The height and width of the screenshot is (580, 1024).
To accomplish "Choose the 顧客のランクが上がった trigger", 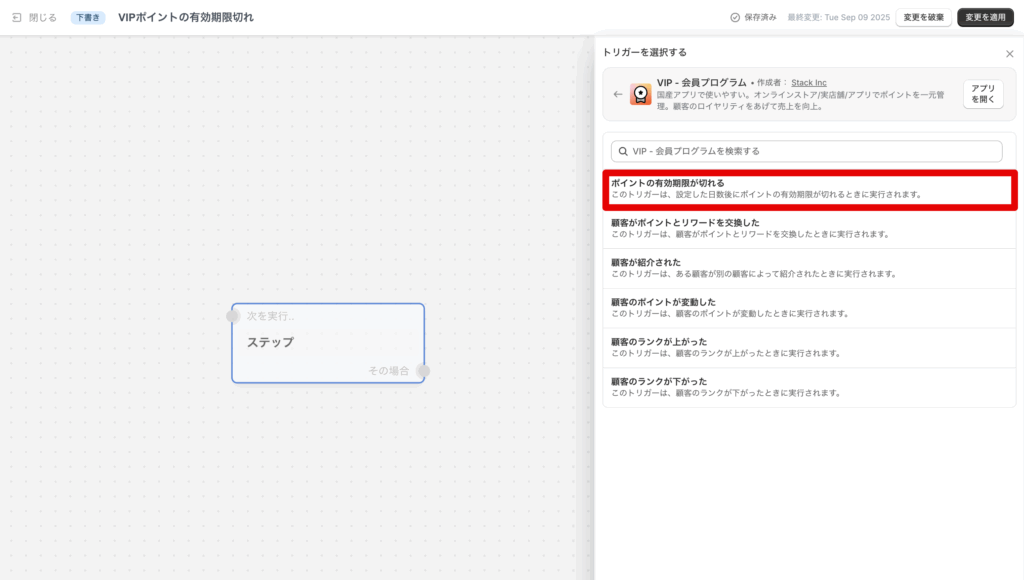I will click(810, 347).
